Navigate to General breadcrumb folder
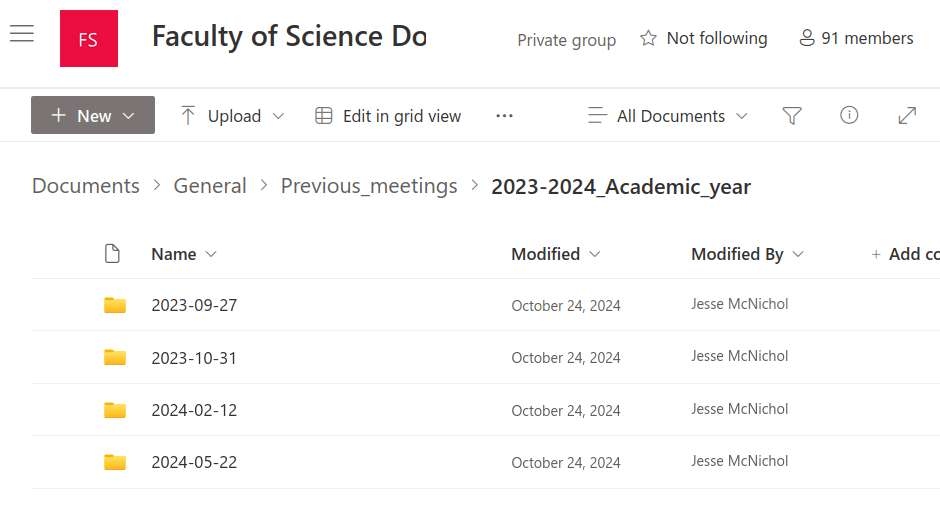This screenshot has height=532, width=940. tap(210, 186)
